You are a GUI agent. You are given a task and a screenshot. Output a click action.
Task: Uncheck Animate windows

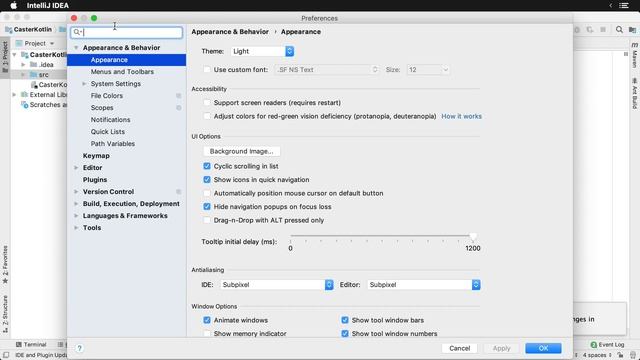pos(207,320)
